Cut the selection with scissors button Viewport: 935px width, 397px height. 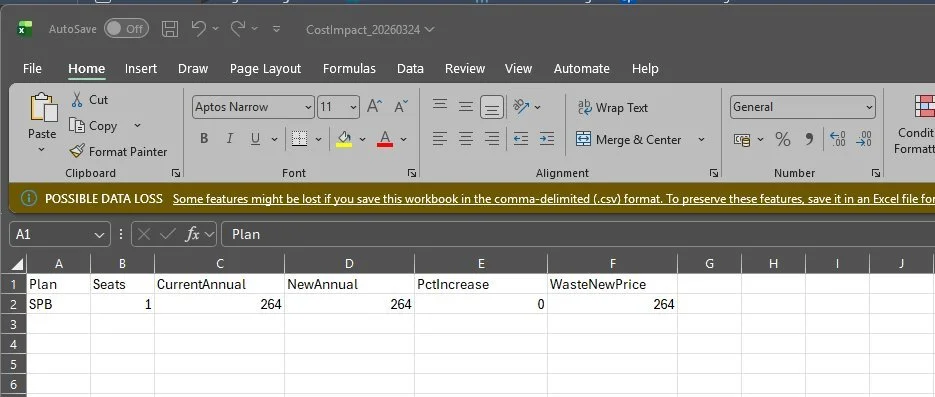[x=89, y=100]
